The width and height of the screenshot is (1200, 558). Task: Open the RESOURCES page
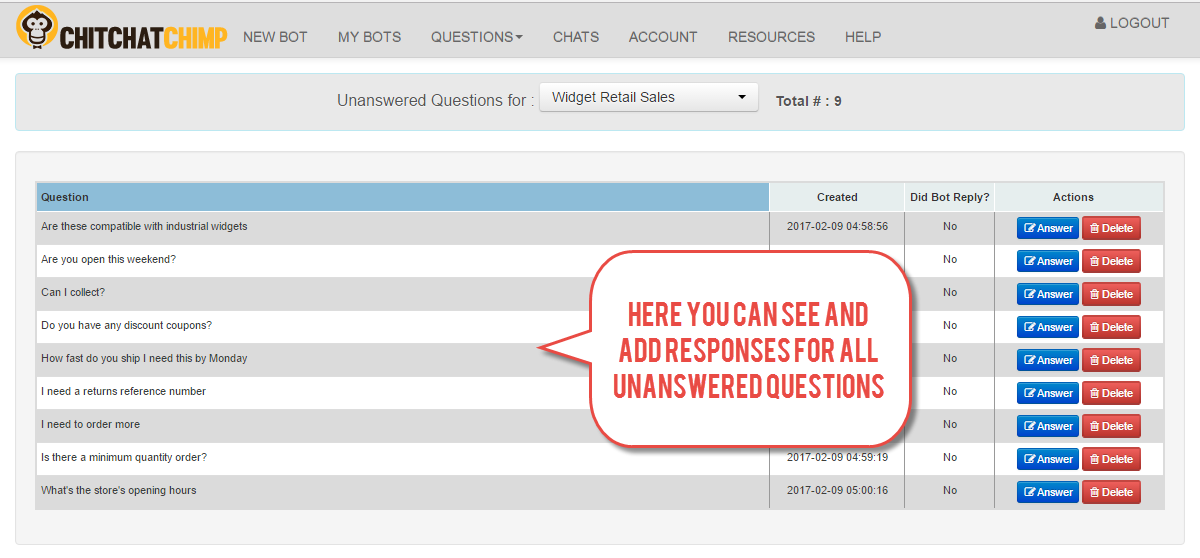(771, 37)
